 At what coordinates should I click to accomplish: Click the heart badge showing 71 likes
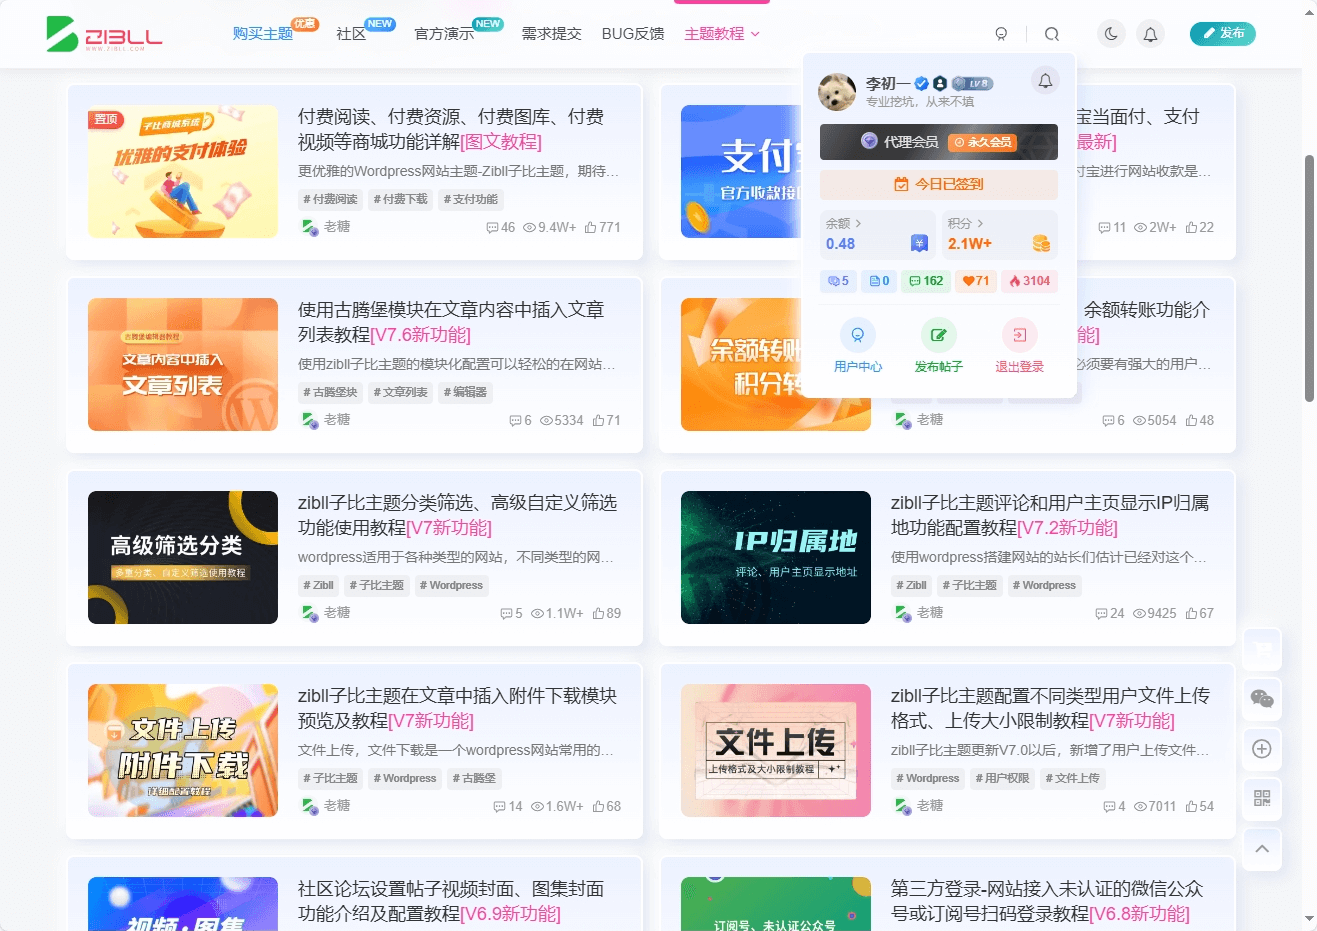[x=975, y=281]
